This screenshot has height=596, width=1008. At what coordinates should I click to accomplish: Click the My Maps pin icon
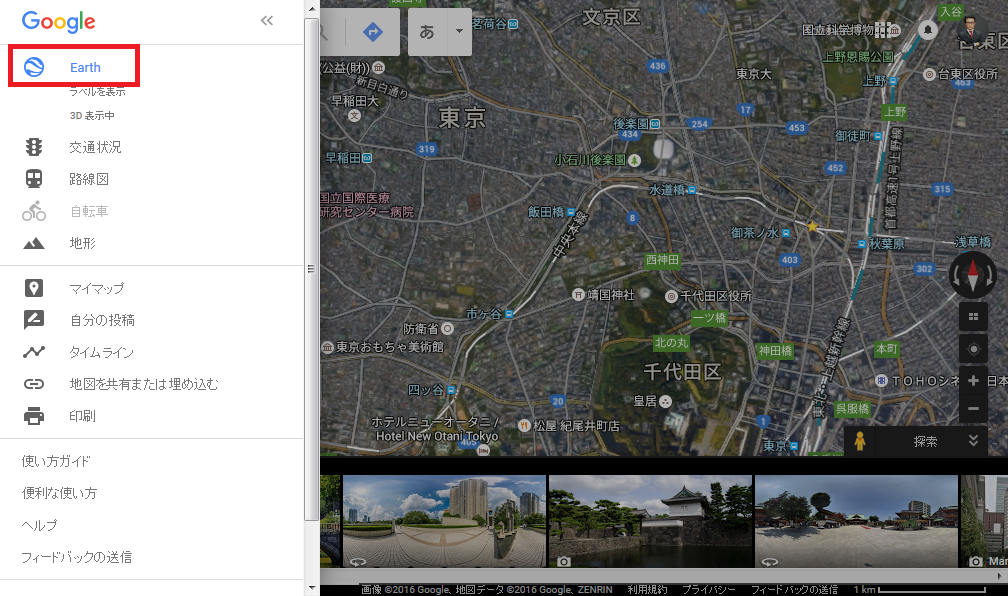pyautogui.click(x=34, y=288)
